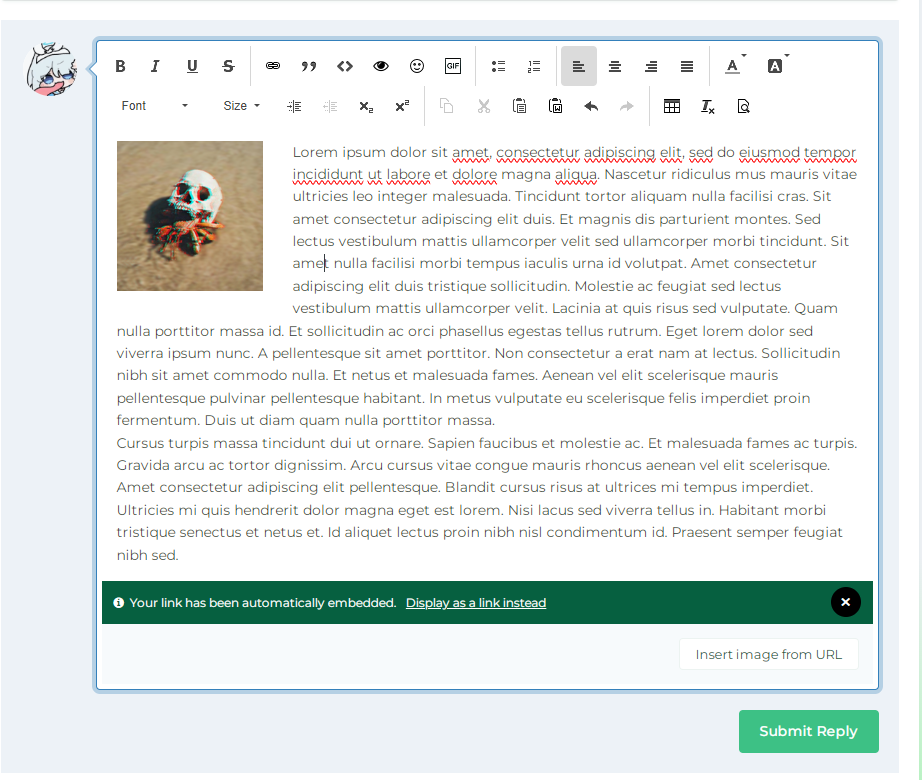This screenshot has width=922, height=780.
Task: Open the text color dropdown
Action: (735, 66)
